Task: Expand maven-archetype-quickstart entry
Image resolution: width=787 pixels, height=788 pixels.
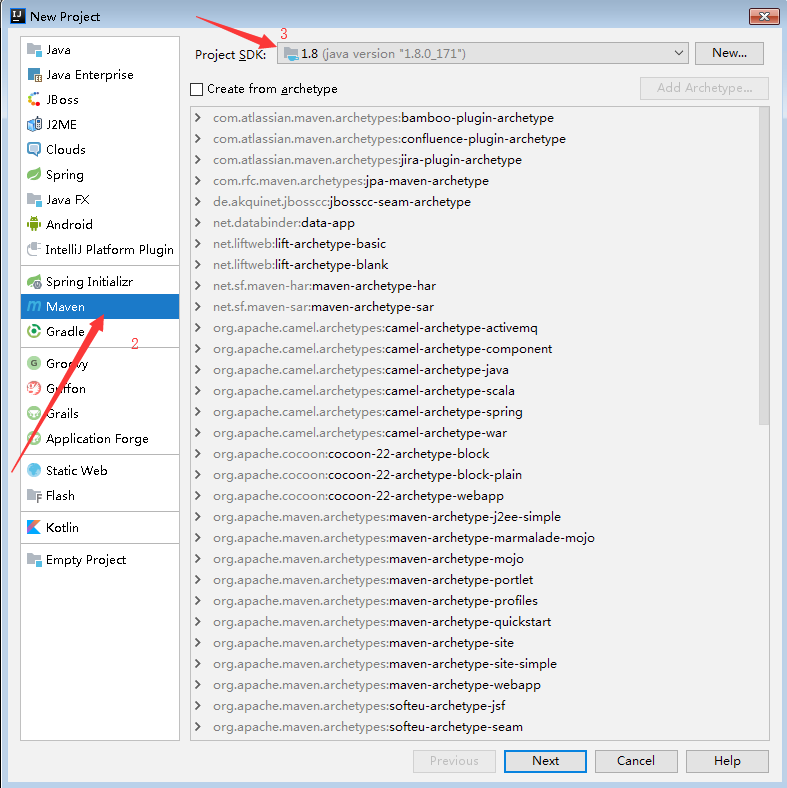Action: click(198, 622)
